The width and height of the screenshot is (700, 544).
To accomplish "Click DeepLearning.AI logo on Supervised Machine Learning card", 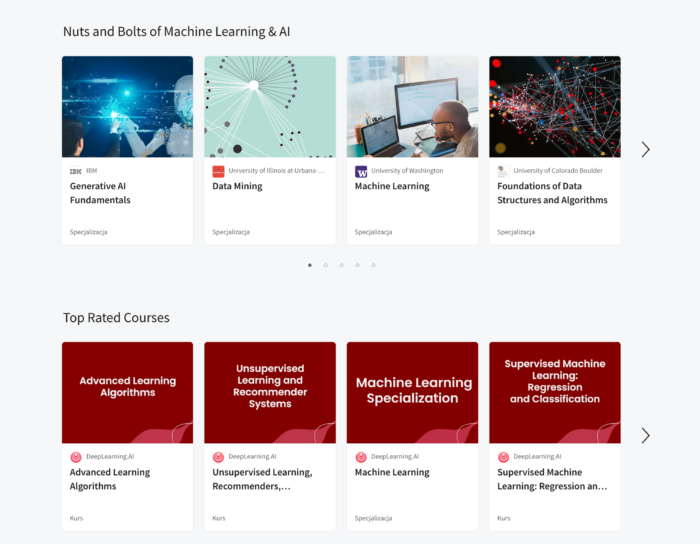I will point(504,457).
